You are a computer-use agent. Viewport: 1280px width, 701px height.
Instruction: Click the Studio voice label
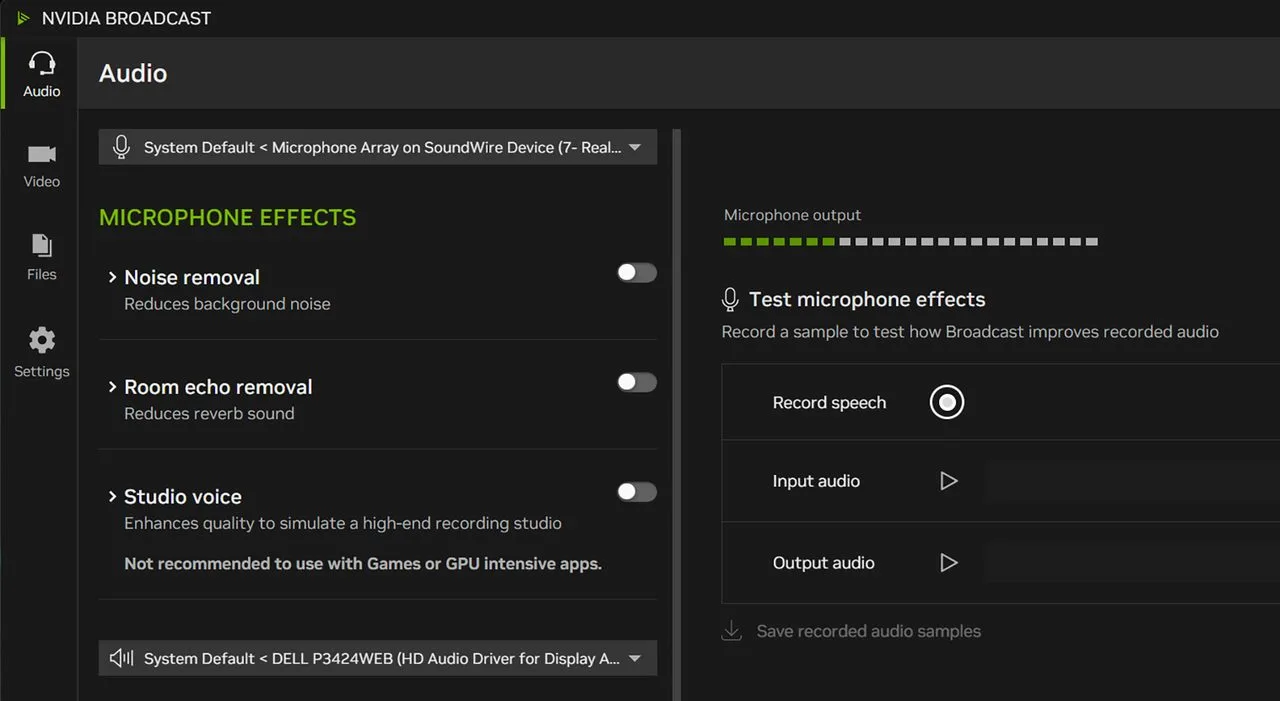pyautogui.click(x=183, y=497)
